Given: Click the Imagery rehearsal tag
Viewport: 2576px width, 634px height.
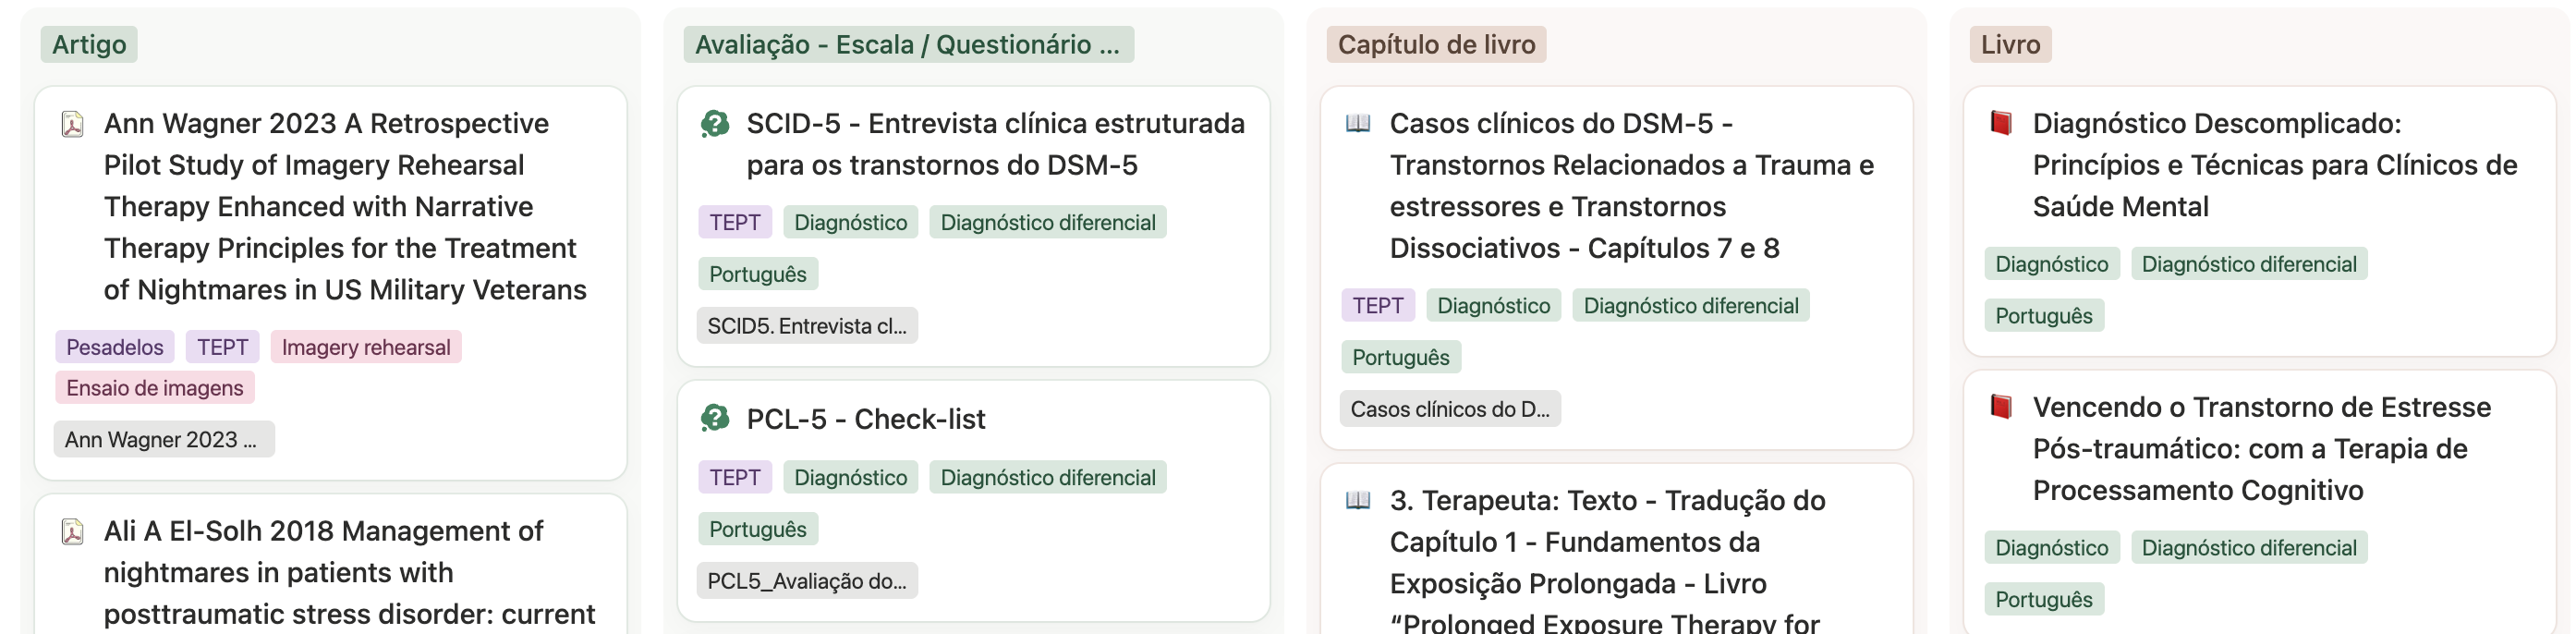Looking at the screenshot, I should click(366, 347).
